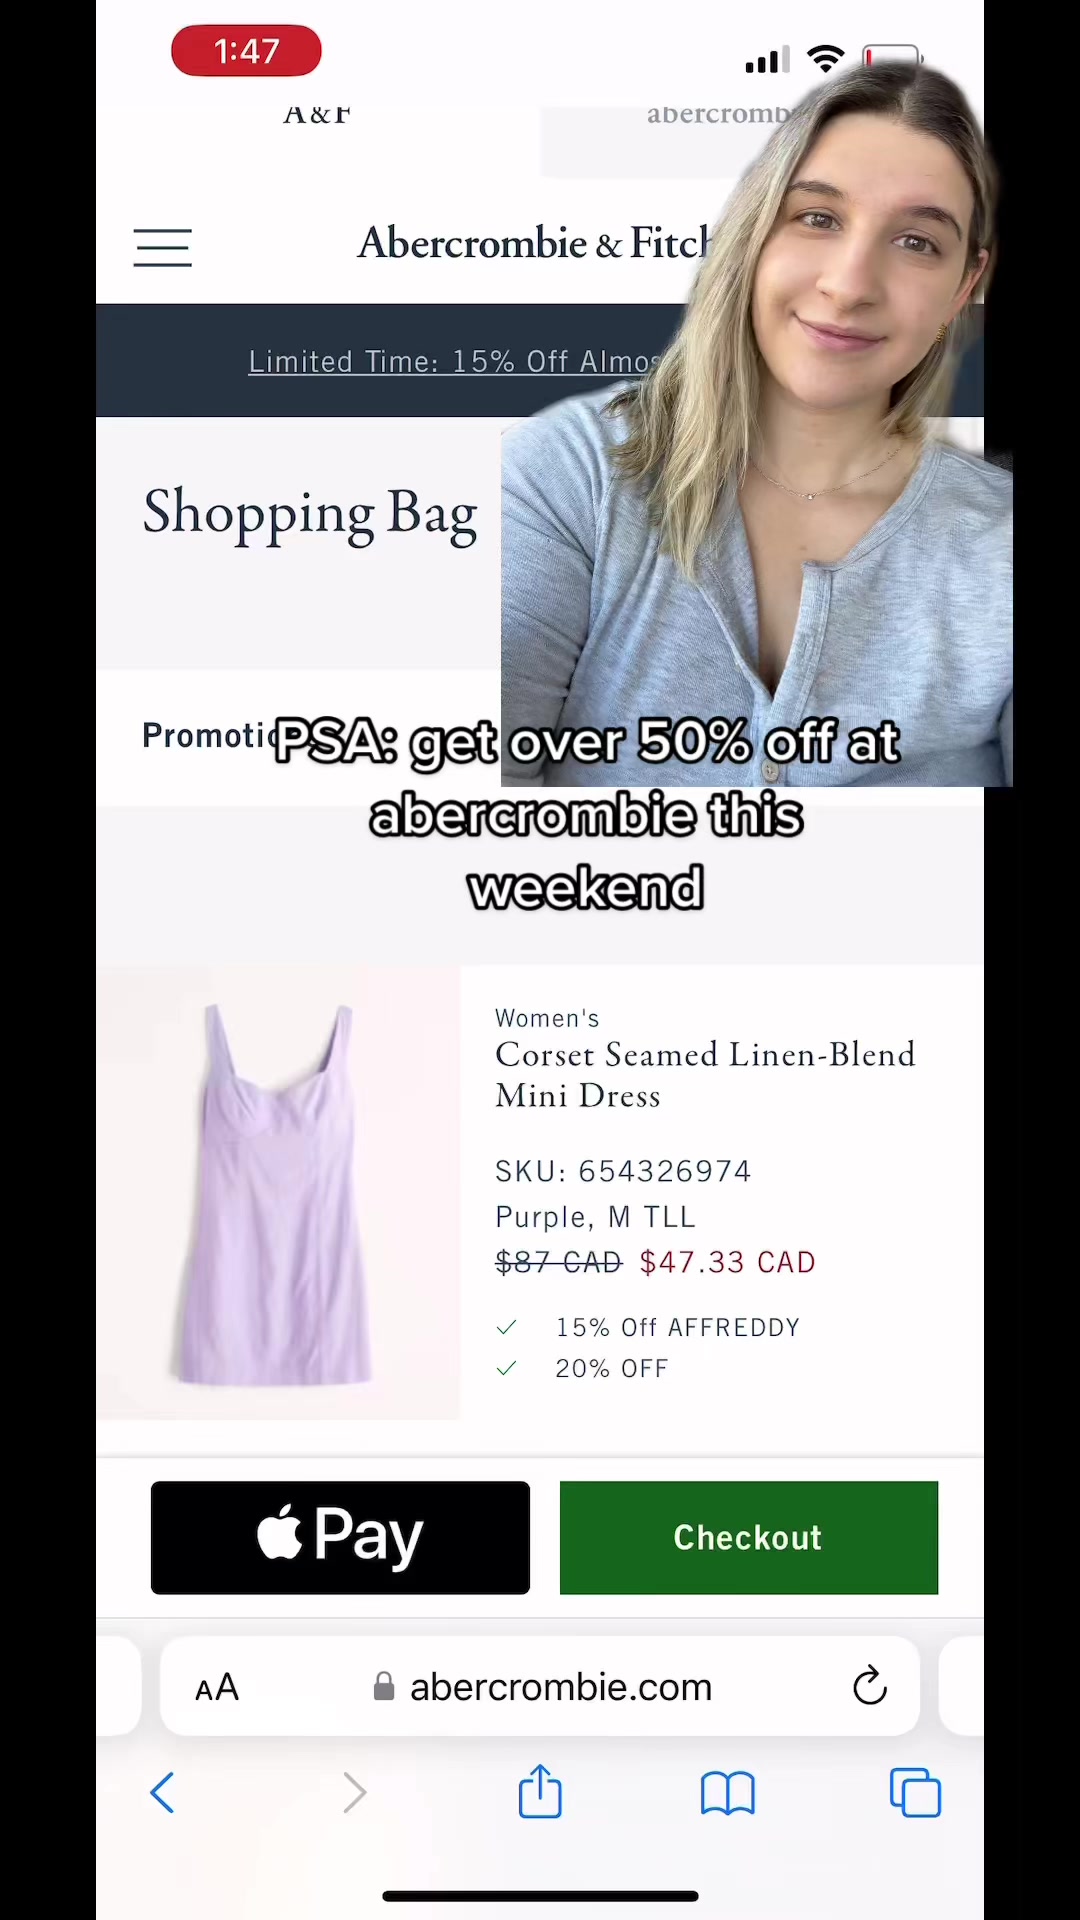The width and height of the screenshot is (1080, 1920).
Task: Proceed with the green Checkout button
Action: 749,1537
